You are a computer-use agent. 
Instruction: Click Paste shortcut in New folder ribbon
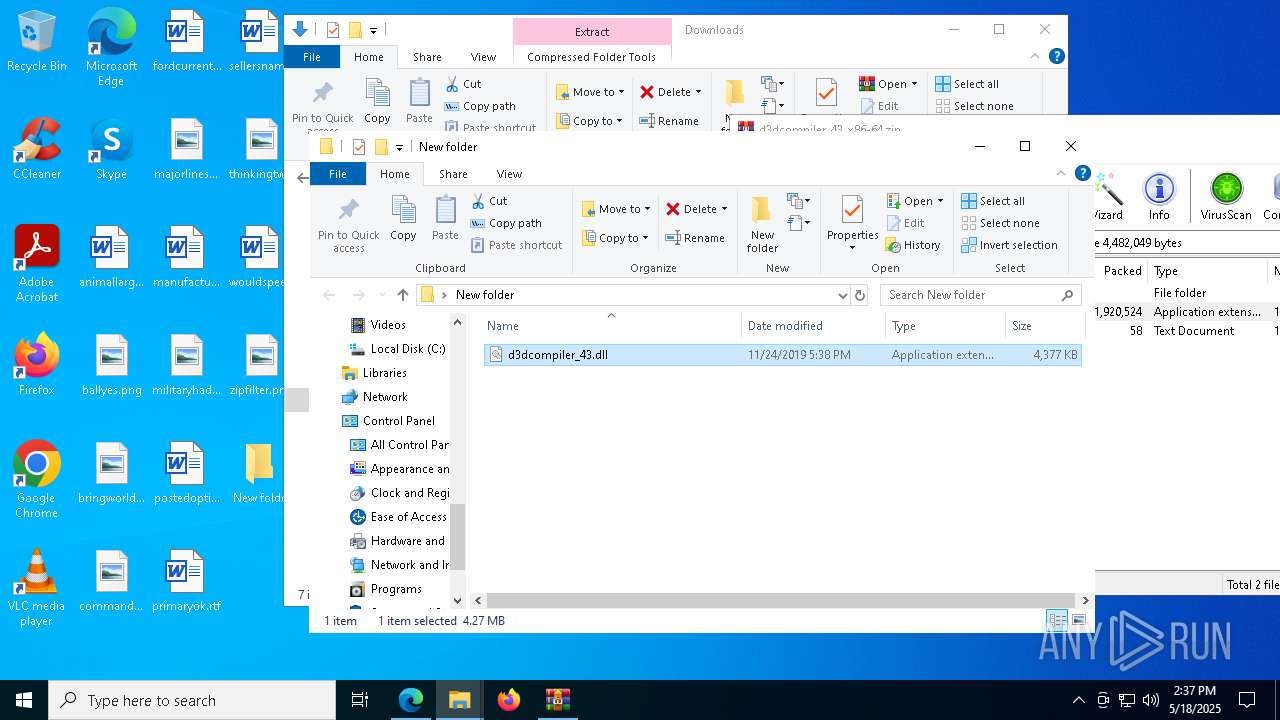517,245
